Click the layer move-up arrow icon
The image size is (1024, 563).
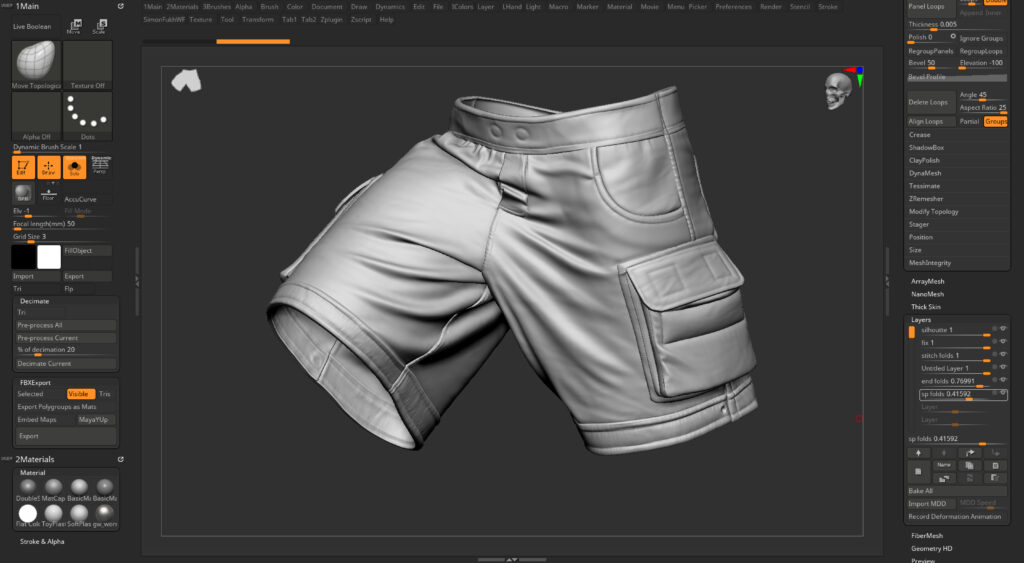click(918, 453)
